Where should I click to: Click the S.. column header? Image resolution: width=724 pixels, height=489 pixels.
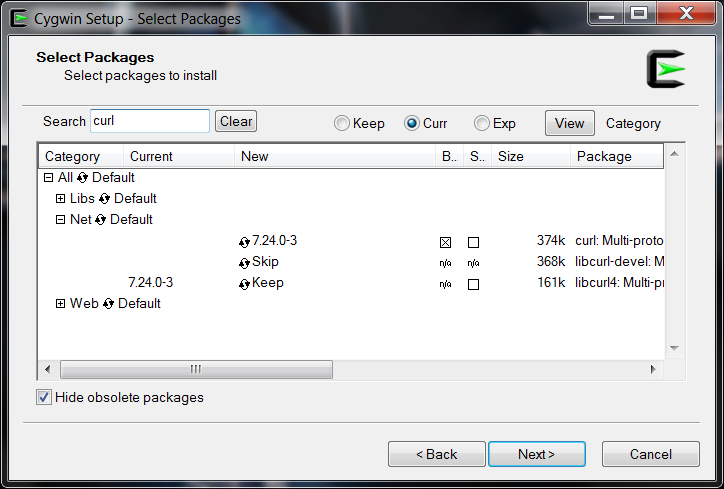coord(477,157)
